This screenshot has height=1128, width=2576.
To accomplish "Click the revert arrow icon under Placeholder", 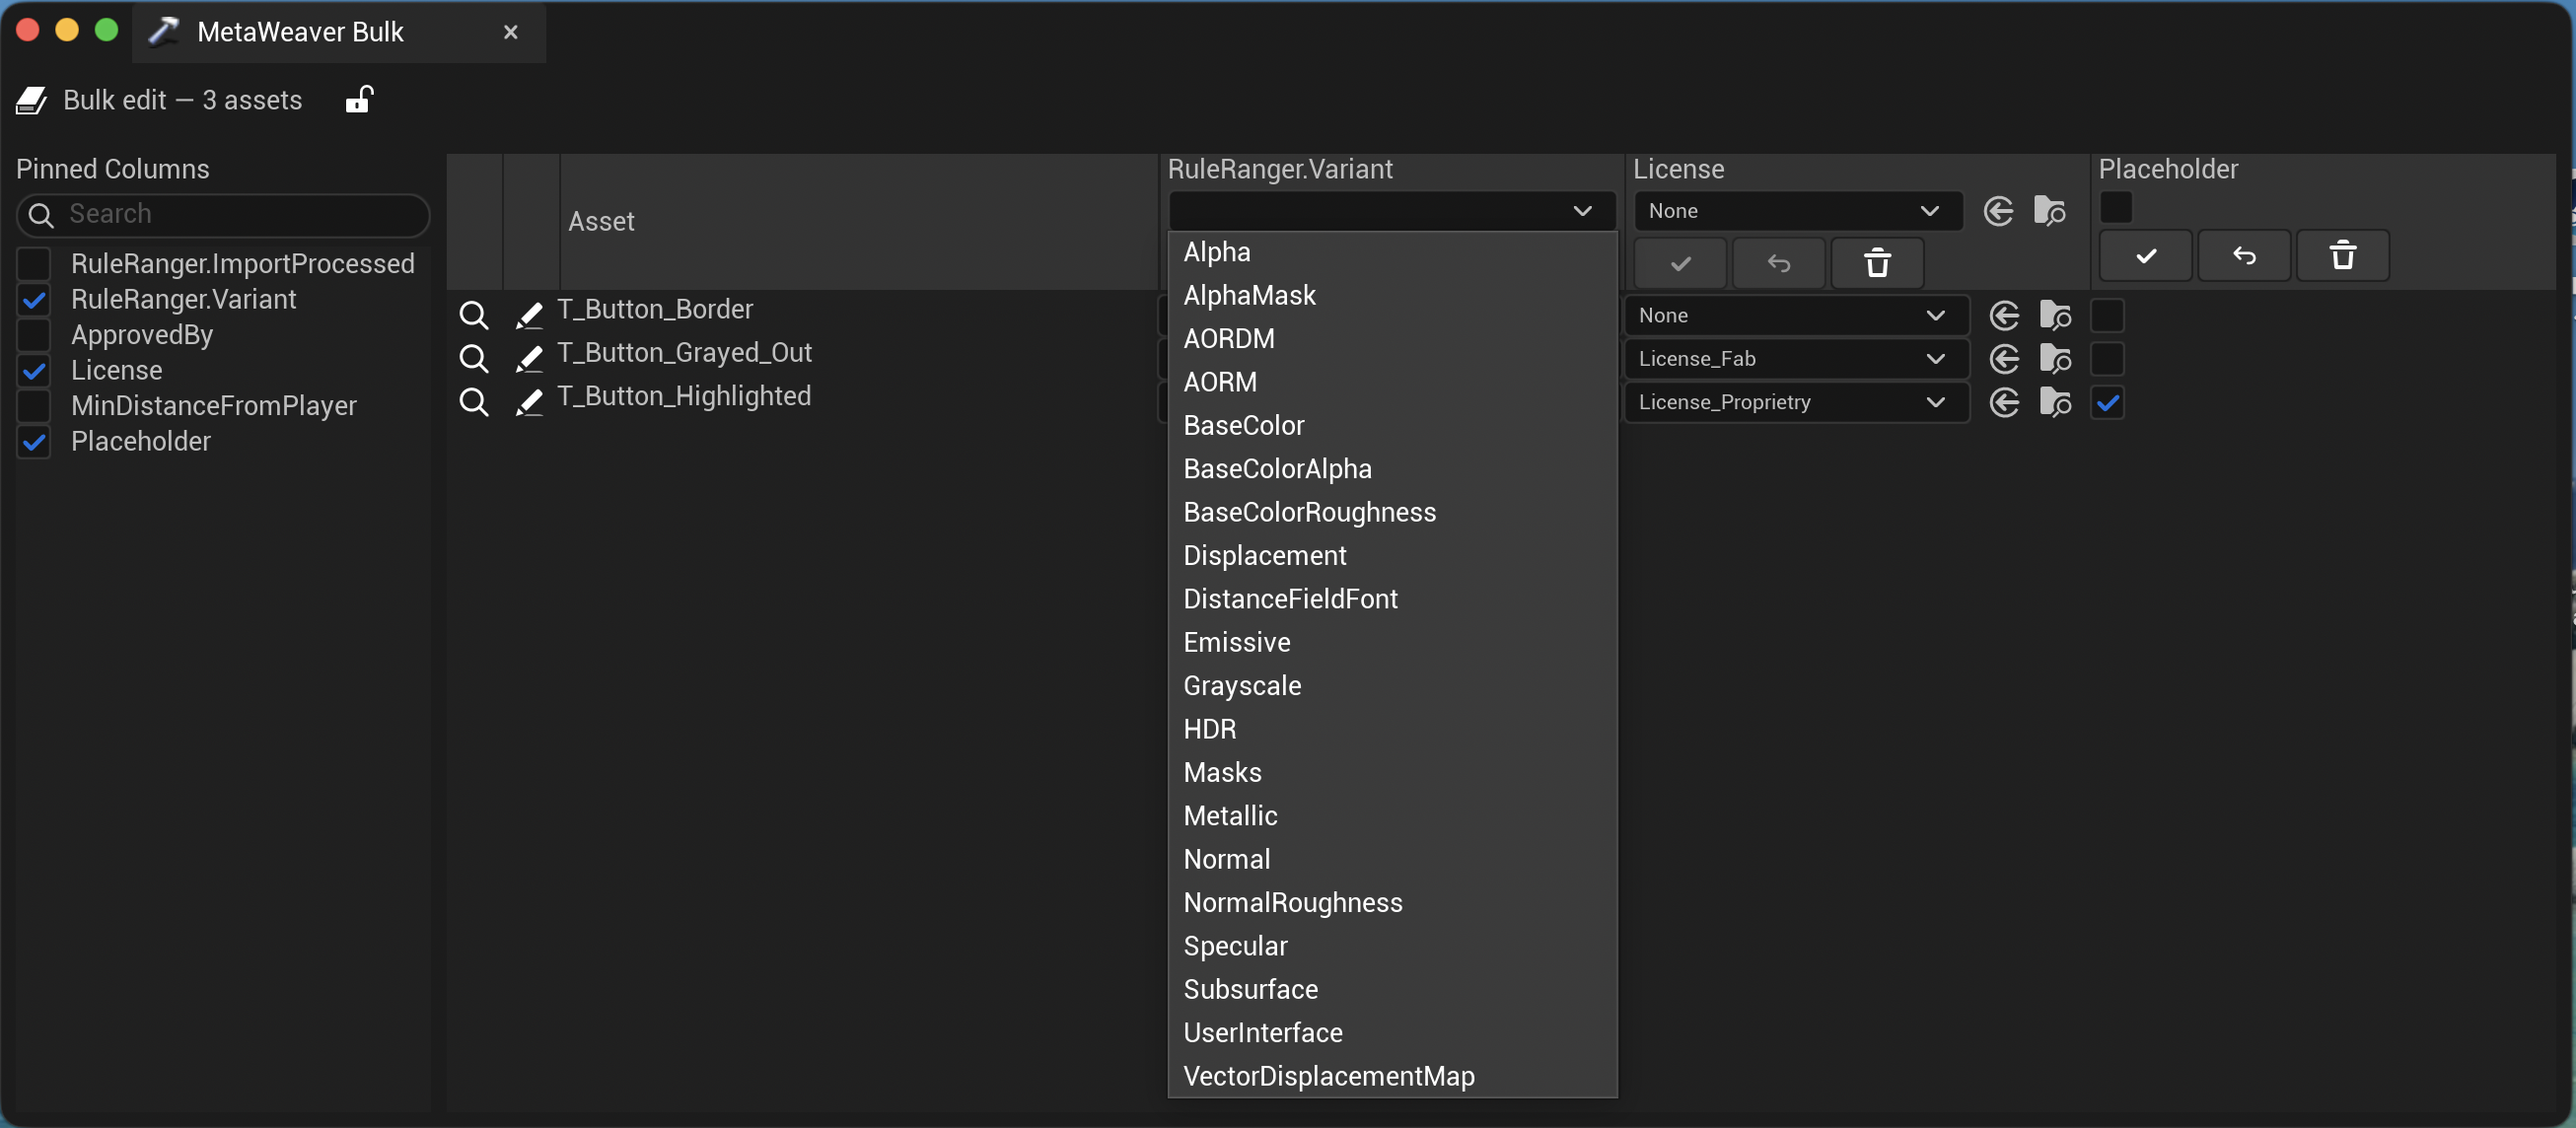I will pos(2244,256).
